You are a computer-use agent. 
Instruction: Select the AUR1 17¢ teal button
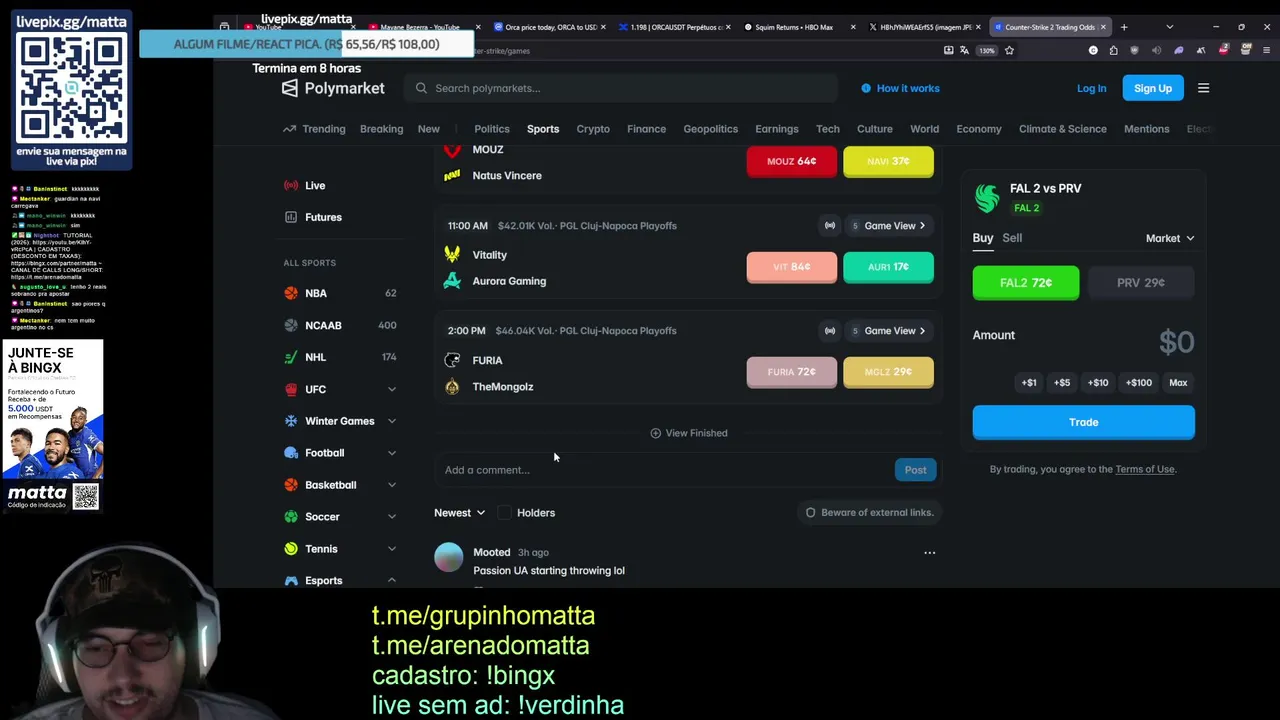coord(888,267)
